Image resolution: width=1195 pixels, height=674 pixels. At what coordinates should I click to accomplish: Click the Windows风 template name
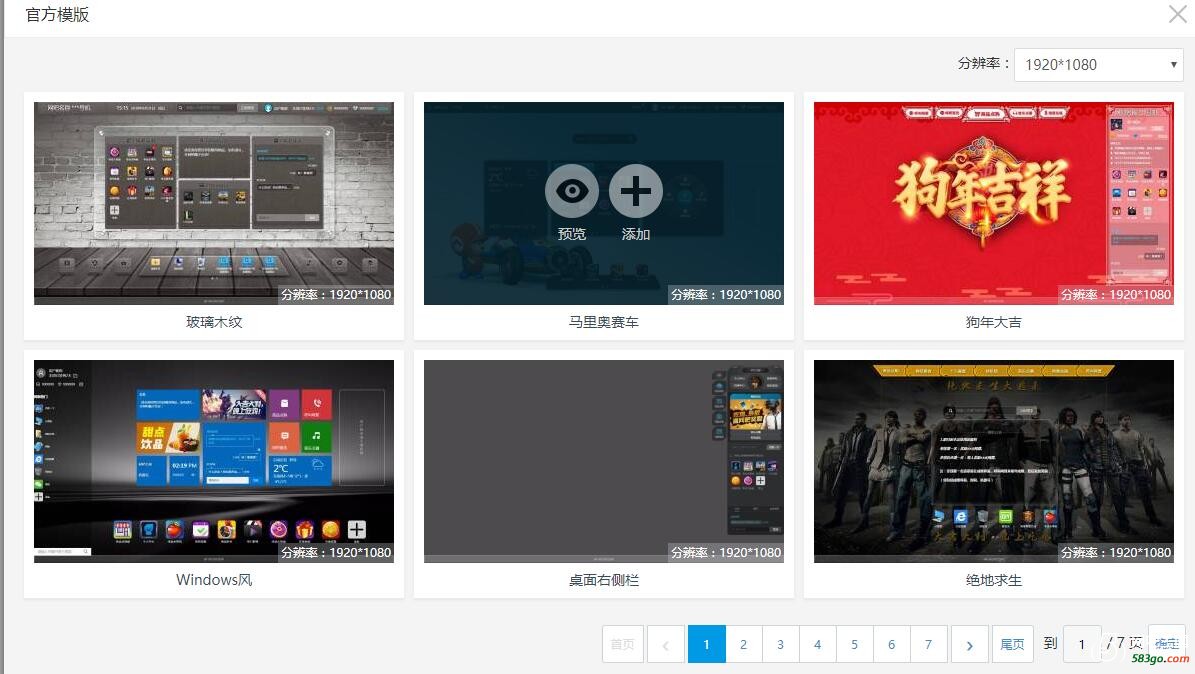214,580
